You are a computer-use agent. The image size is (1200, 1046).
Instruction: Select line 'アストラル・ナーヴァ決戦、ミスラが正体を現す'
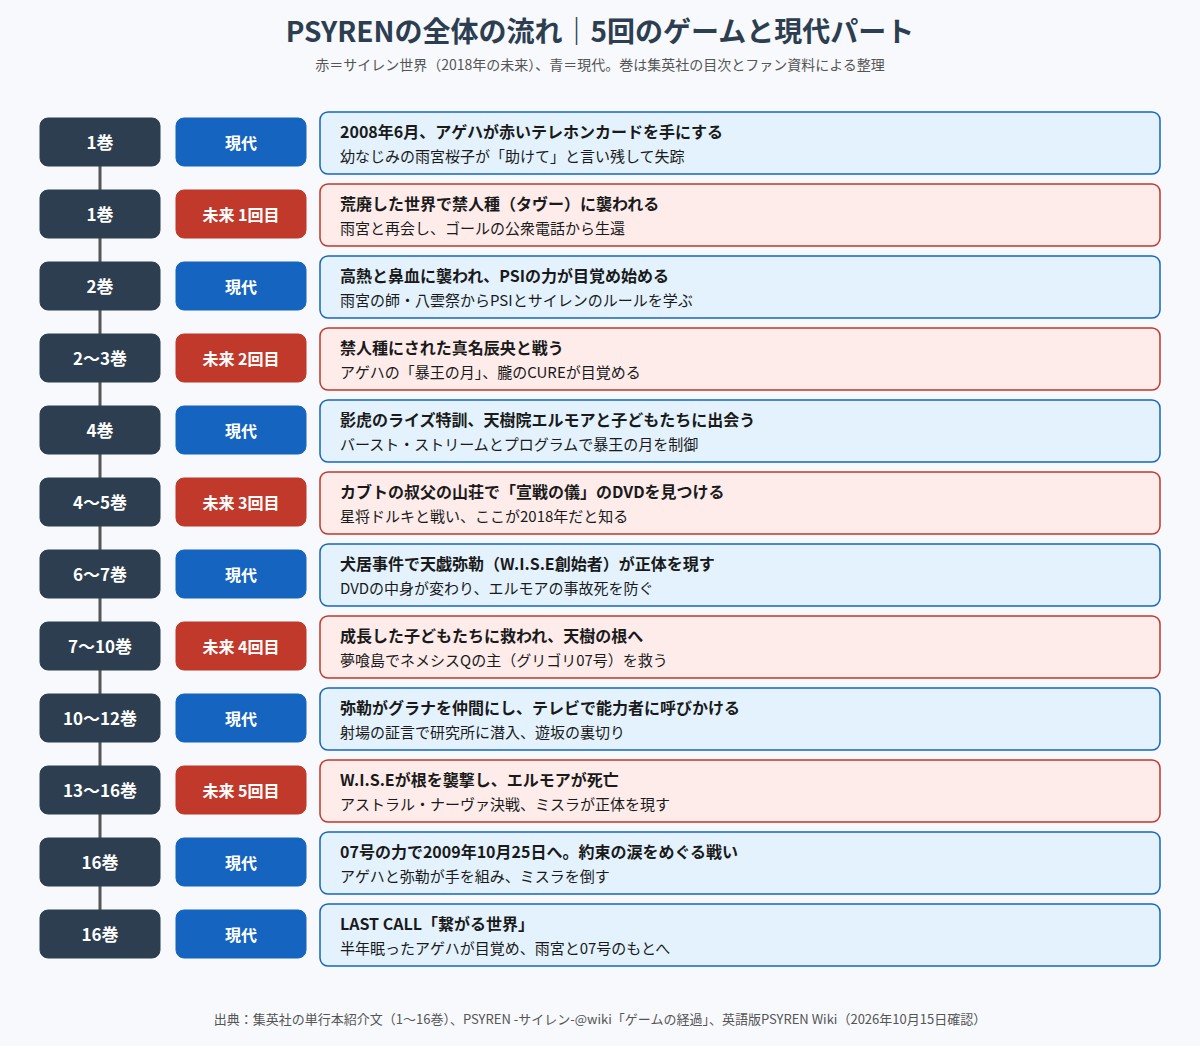(x=505, y=804)
